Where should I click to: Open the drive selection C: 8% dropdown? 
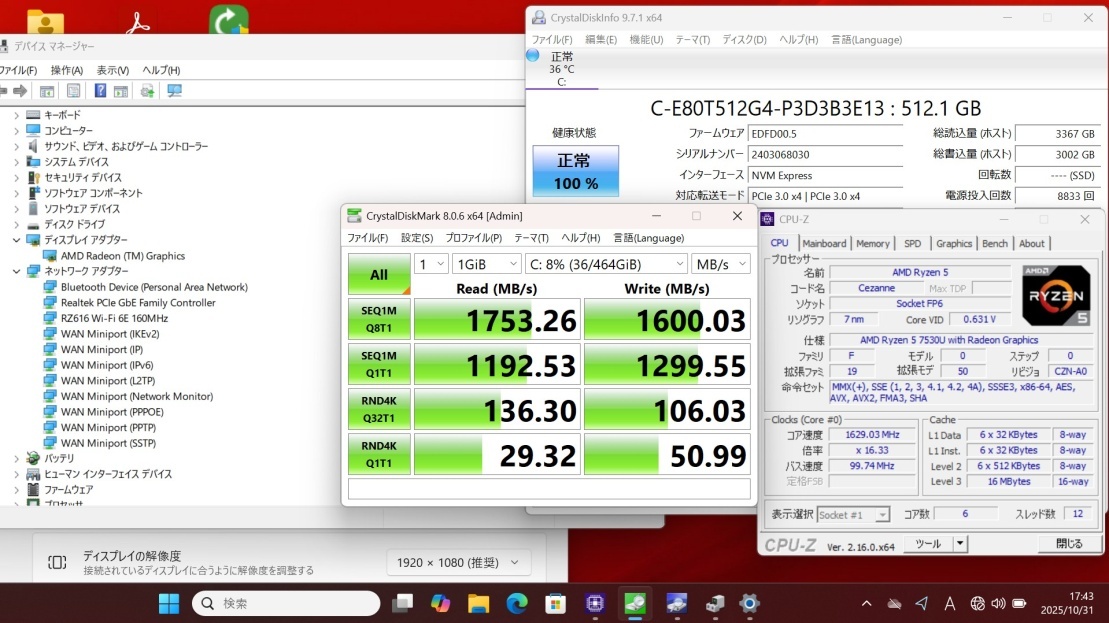(x=606, y=264)
